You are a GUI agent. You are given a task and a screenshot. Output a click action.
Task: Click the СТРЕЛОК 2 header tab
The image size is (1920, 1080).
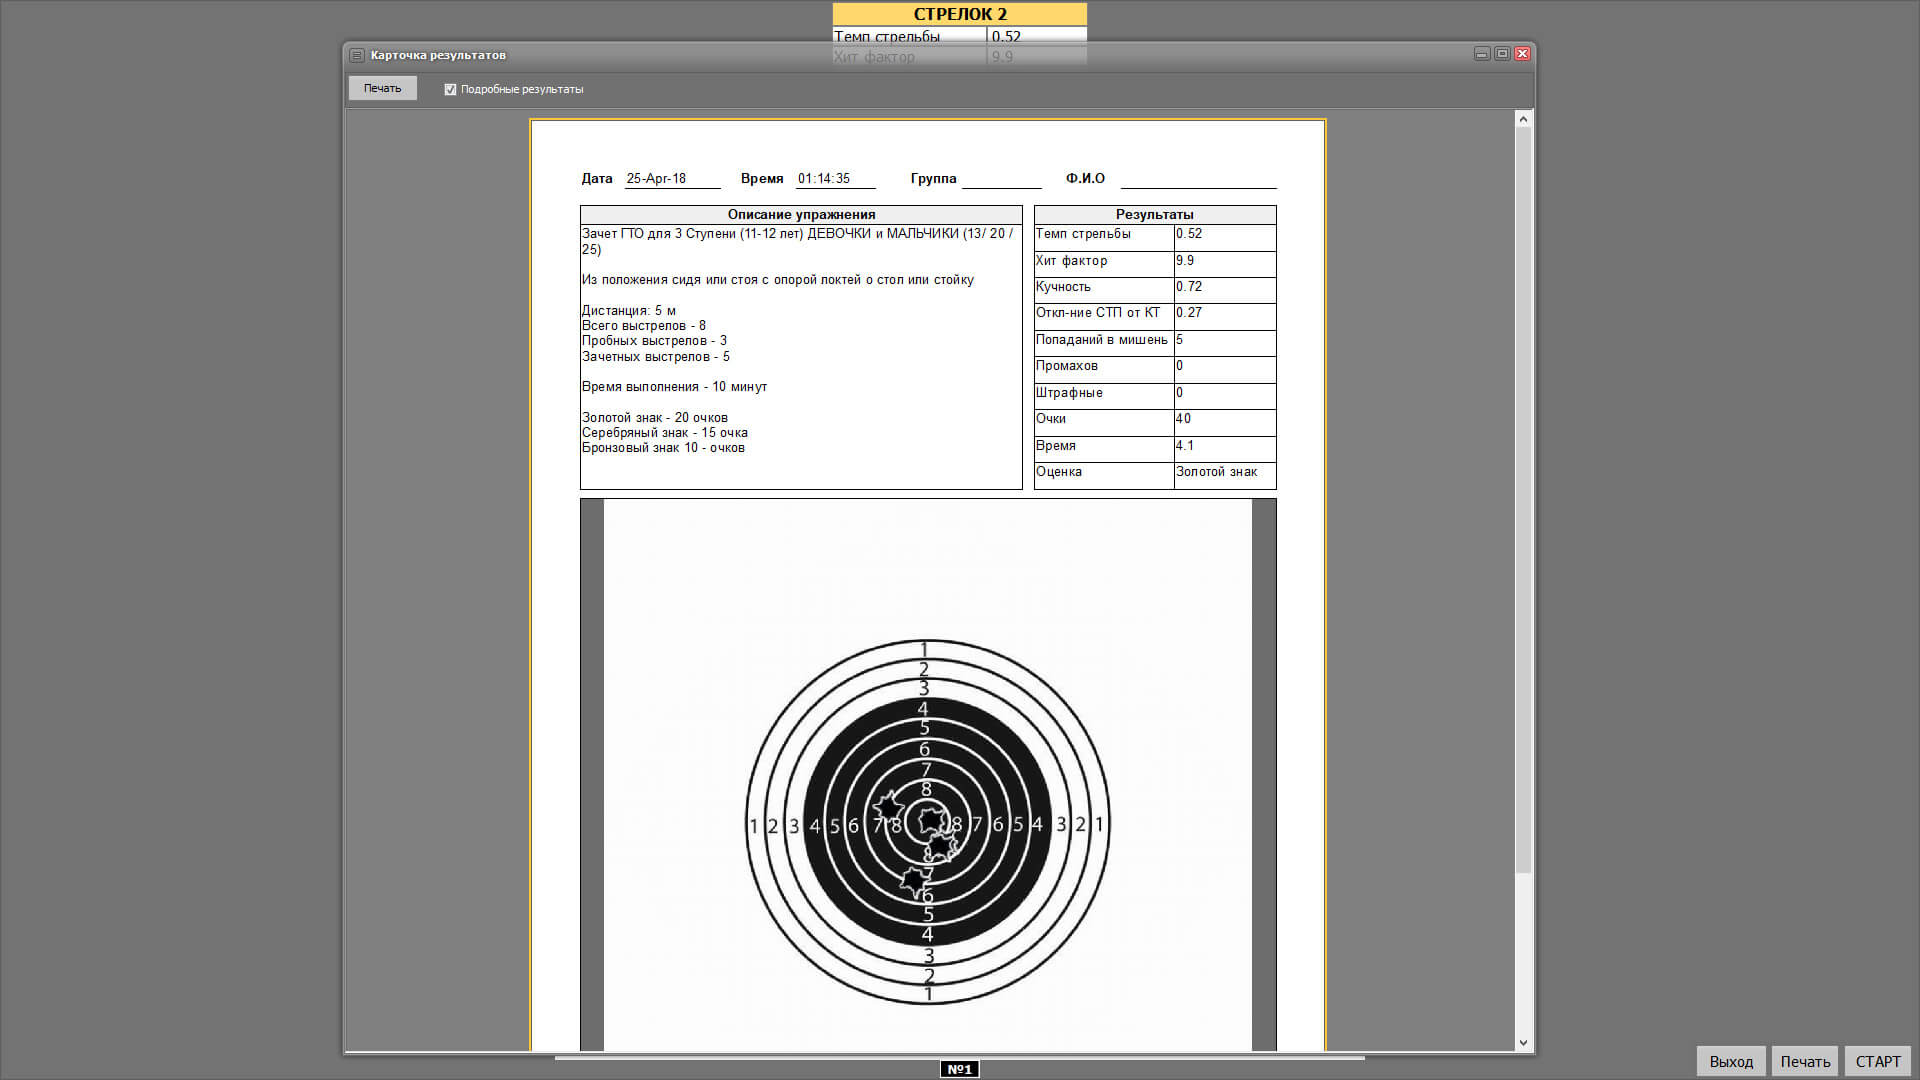tap(959, 14)
